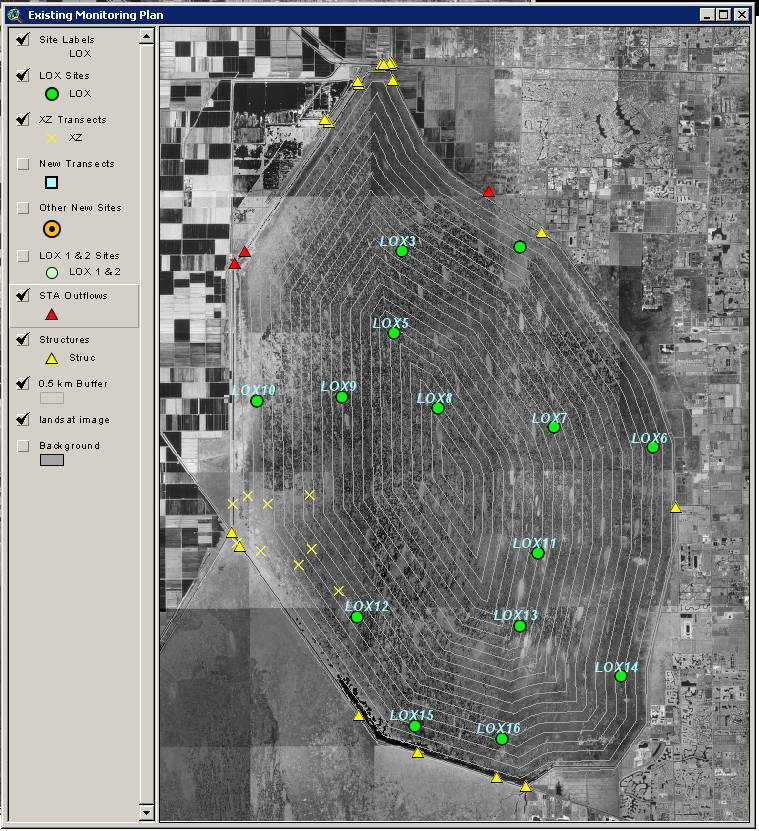Click the 0.5 km Buffer legend swatch
Viewport: 759px width, 831px height.
point(51,398)
